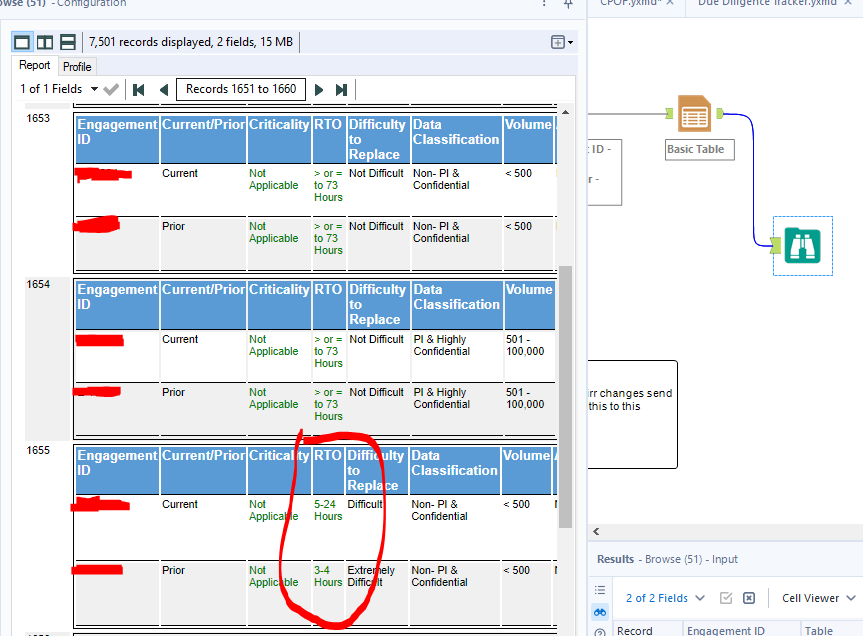Select the vertical split-pane layout icon
Viewport: 863px width, 636px height.
(x=45, y=41)
